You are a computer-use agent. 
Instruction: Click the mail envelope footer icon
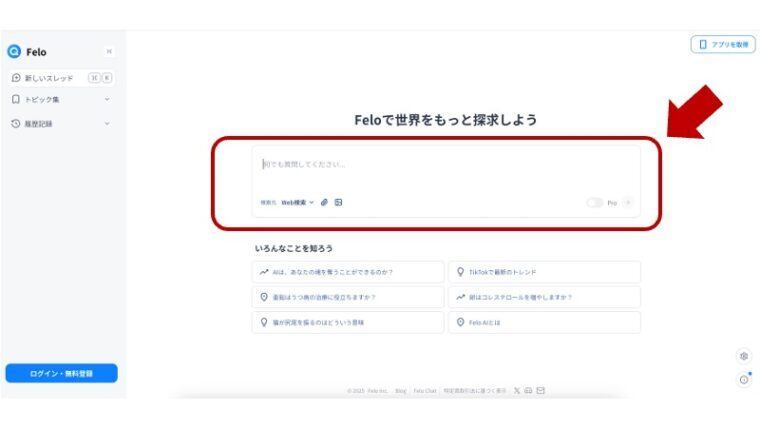coord(540,391)
